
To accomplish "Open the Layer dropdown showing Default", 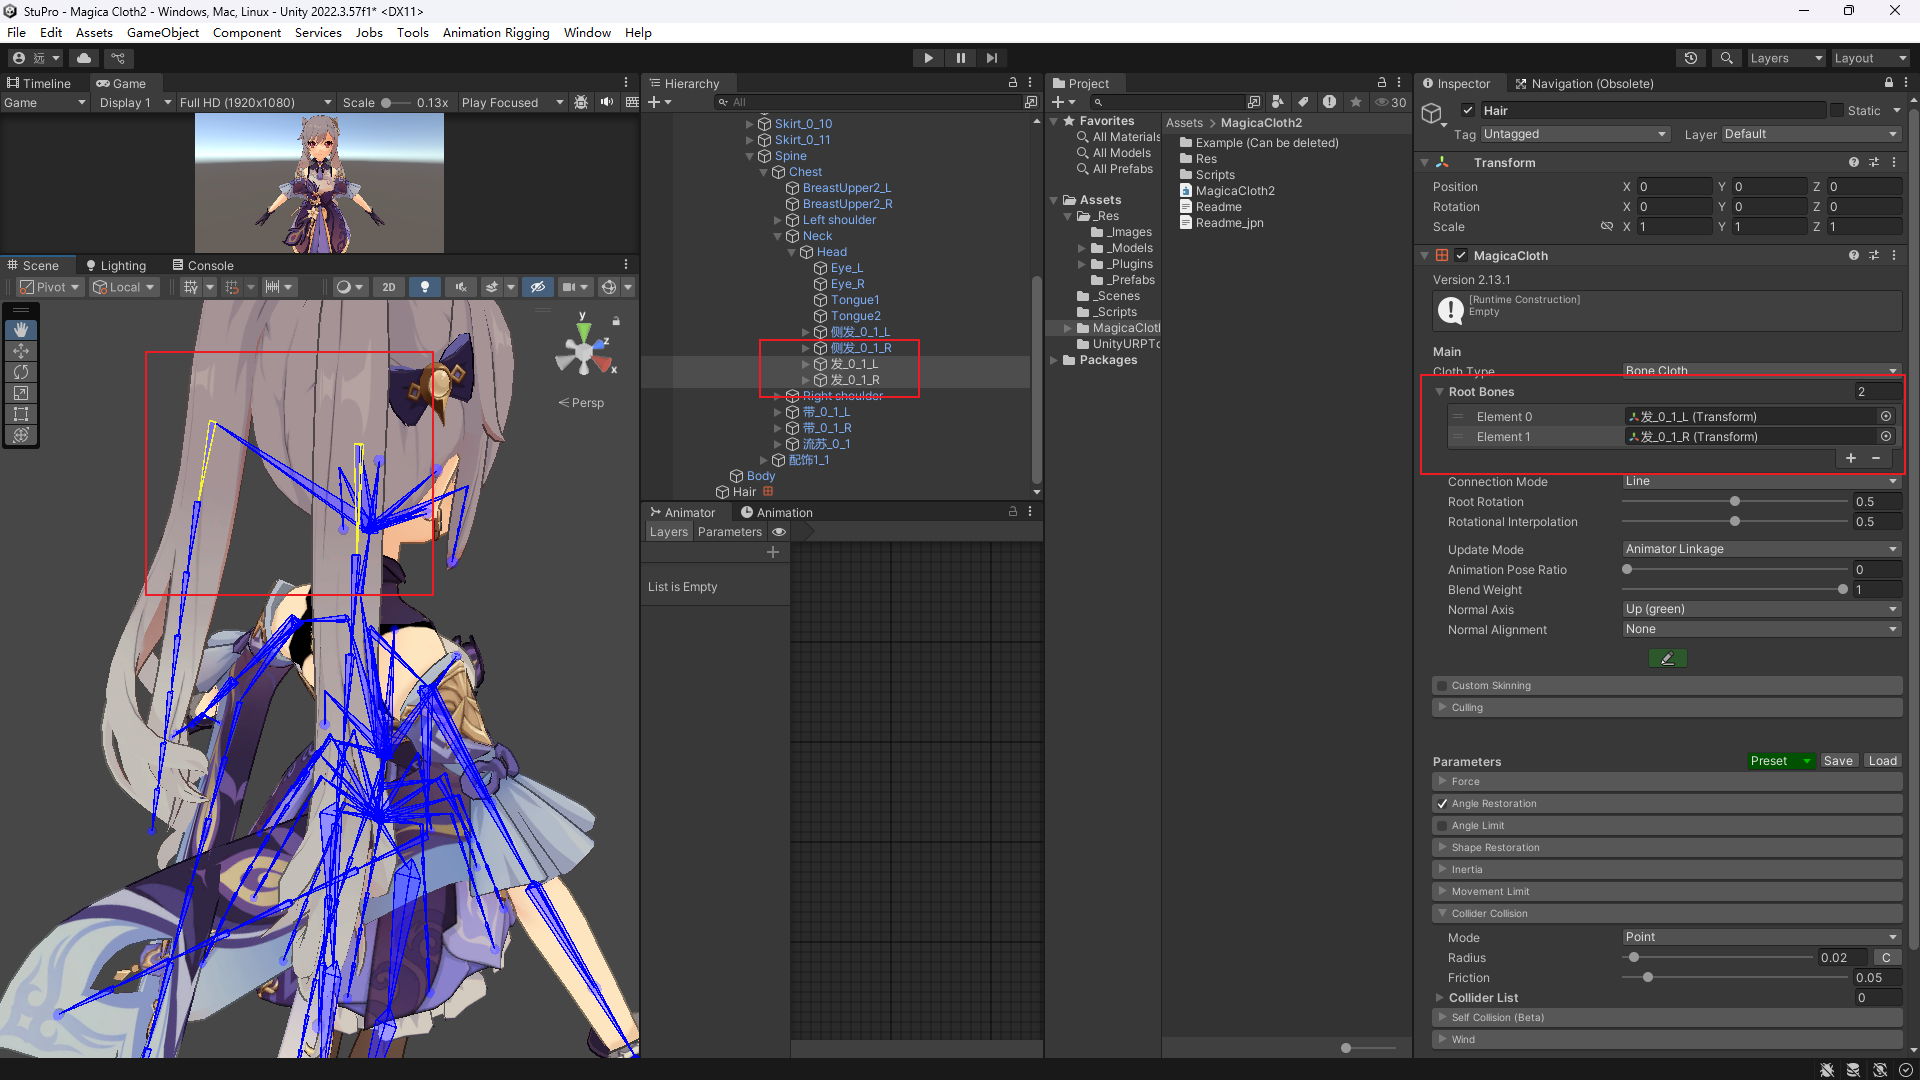I will point(1811,134).
